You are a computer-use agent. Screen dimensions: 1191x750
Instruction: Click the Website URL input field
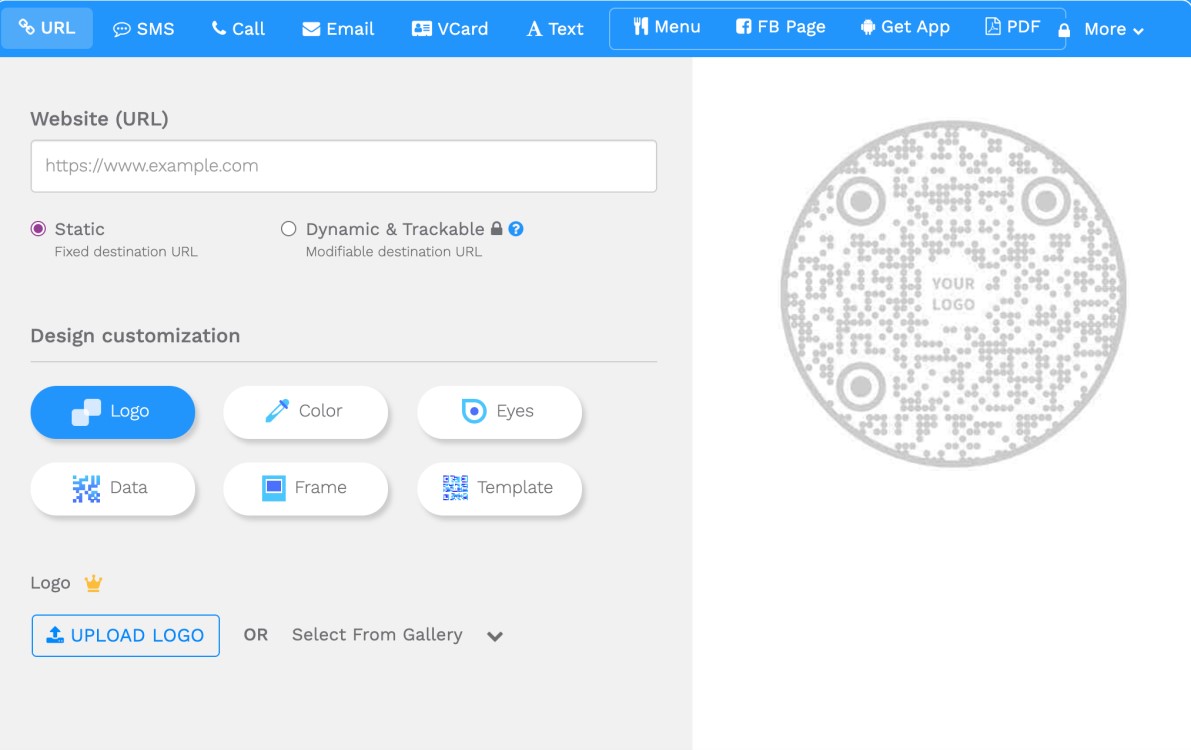tap(343, 166)
